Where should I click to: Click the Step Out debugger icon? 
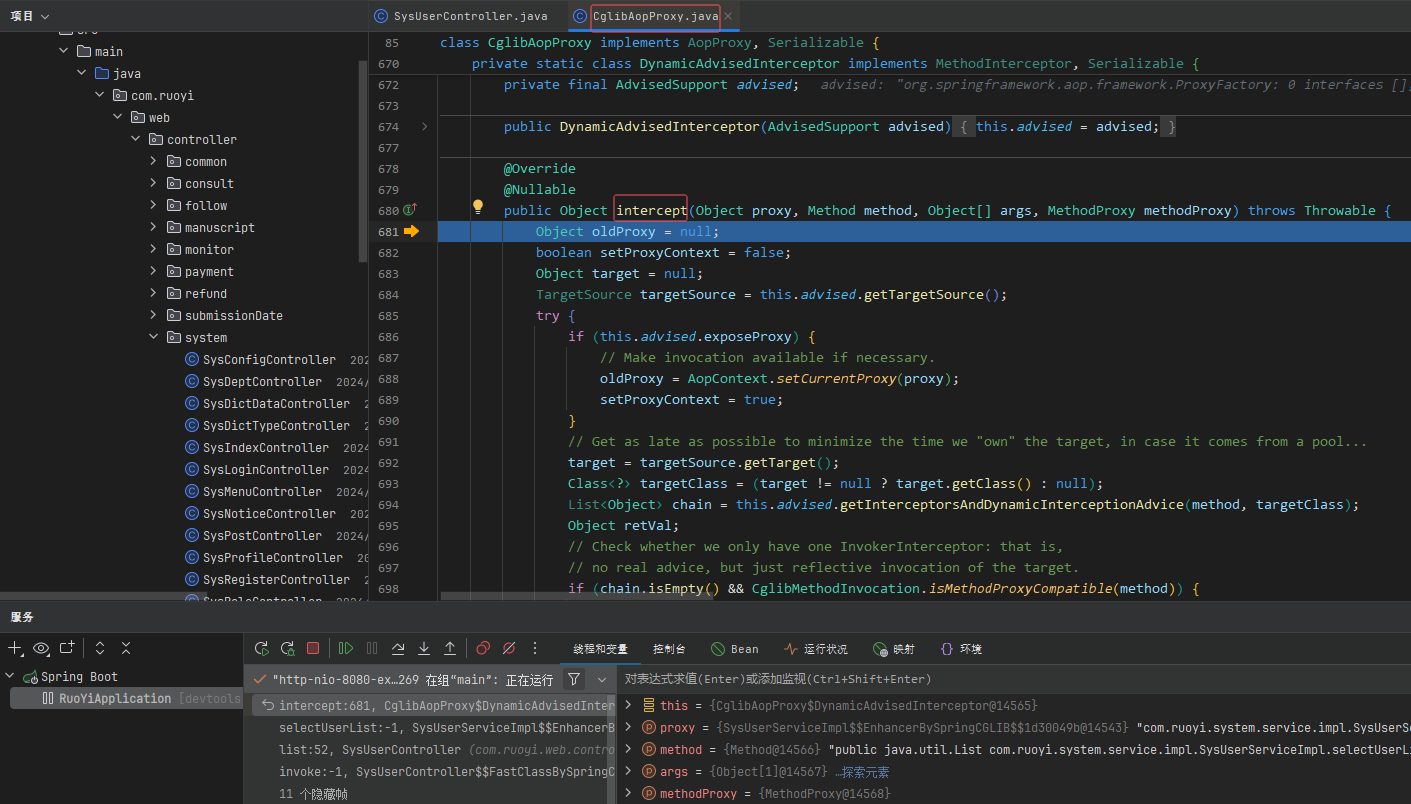(x=450, y=648)
